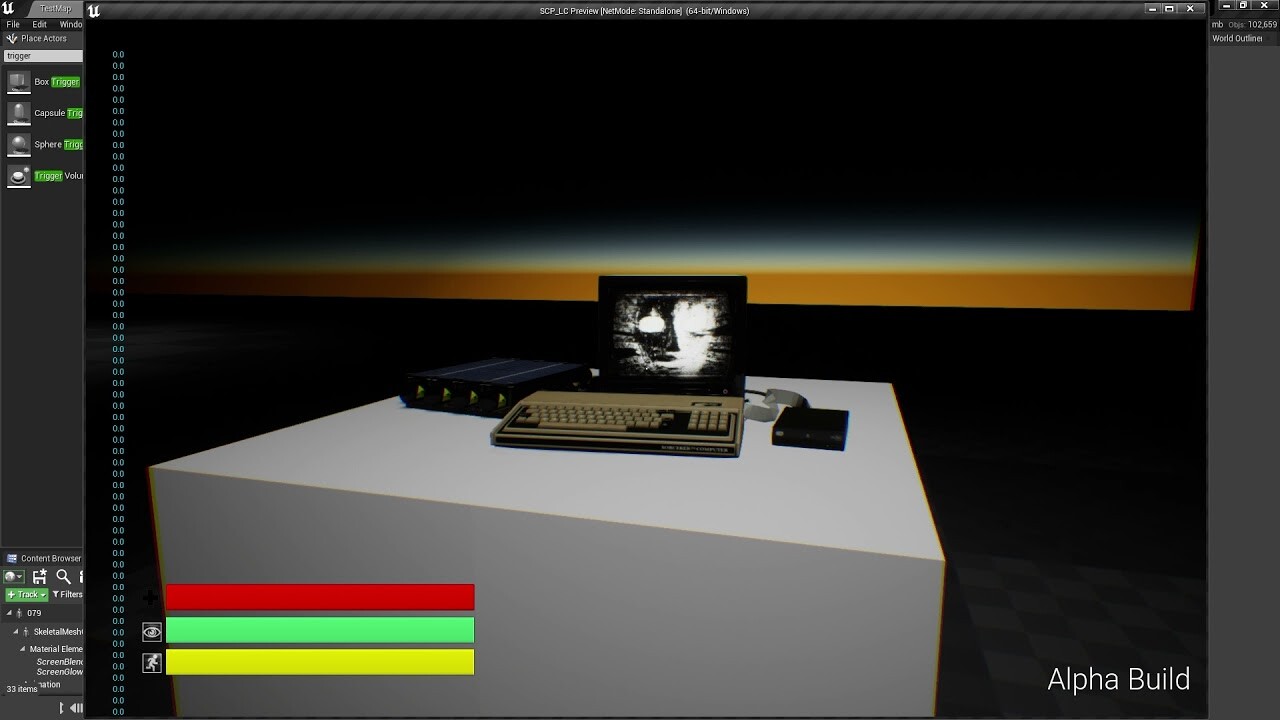Select the Sphere Trigger actor icon

tap(18, 144)
